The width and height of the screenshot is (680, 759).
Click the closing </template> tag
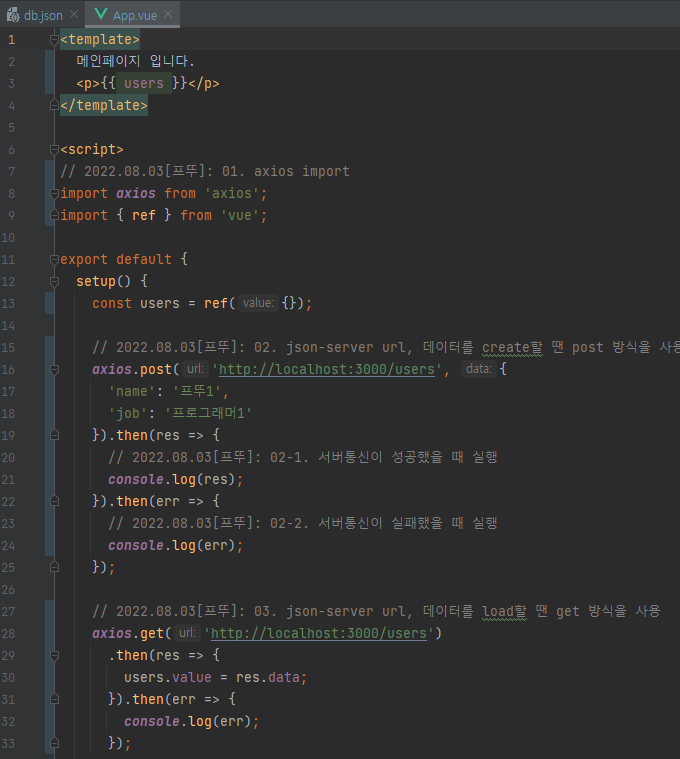tap(104, 105)
